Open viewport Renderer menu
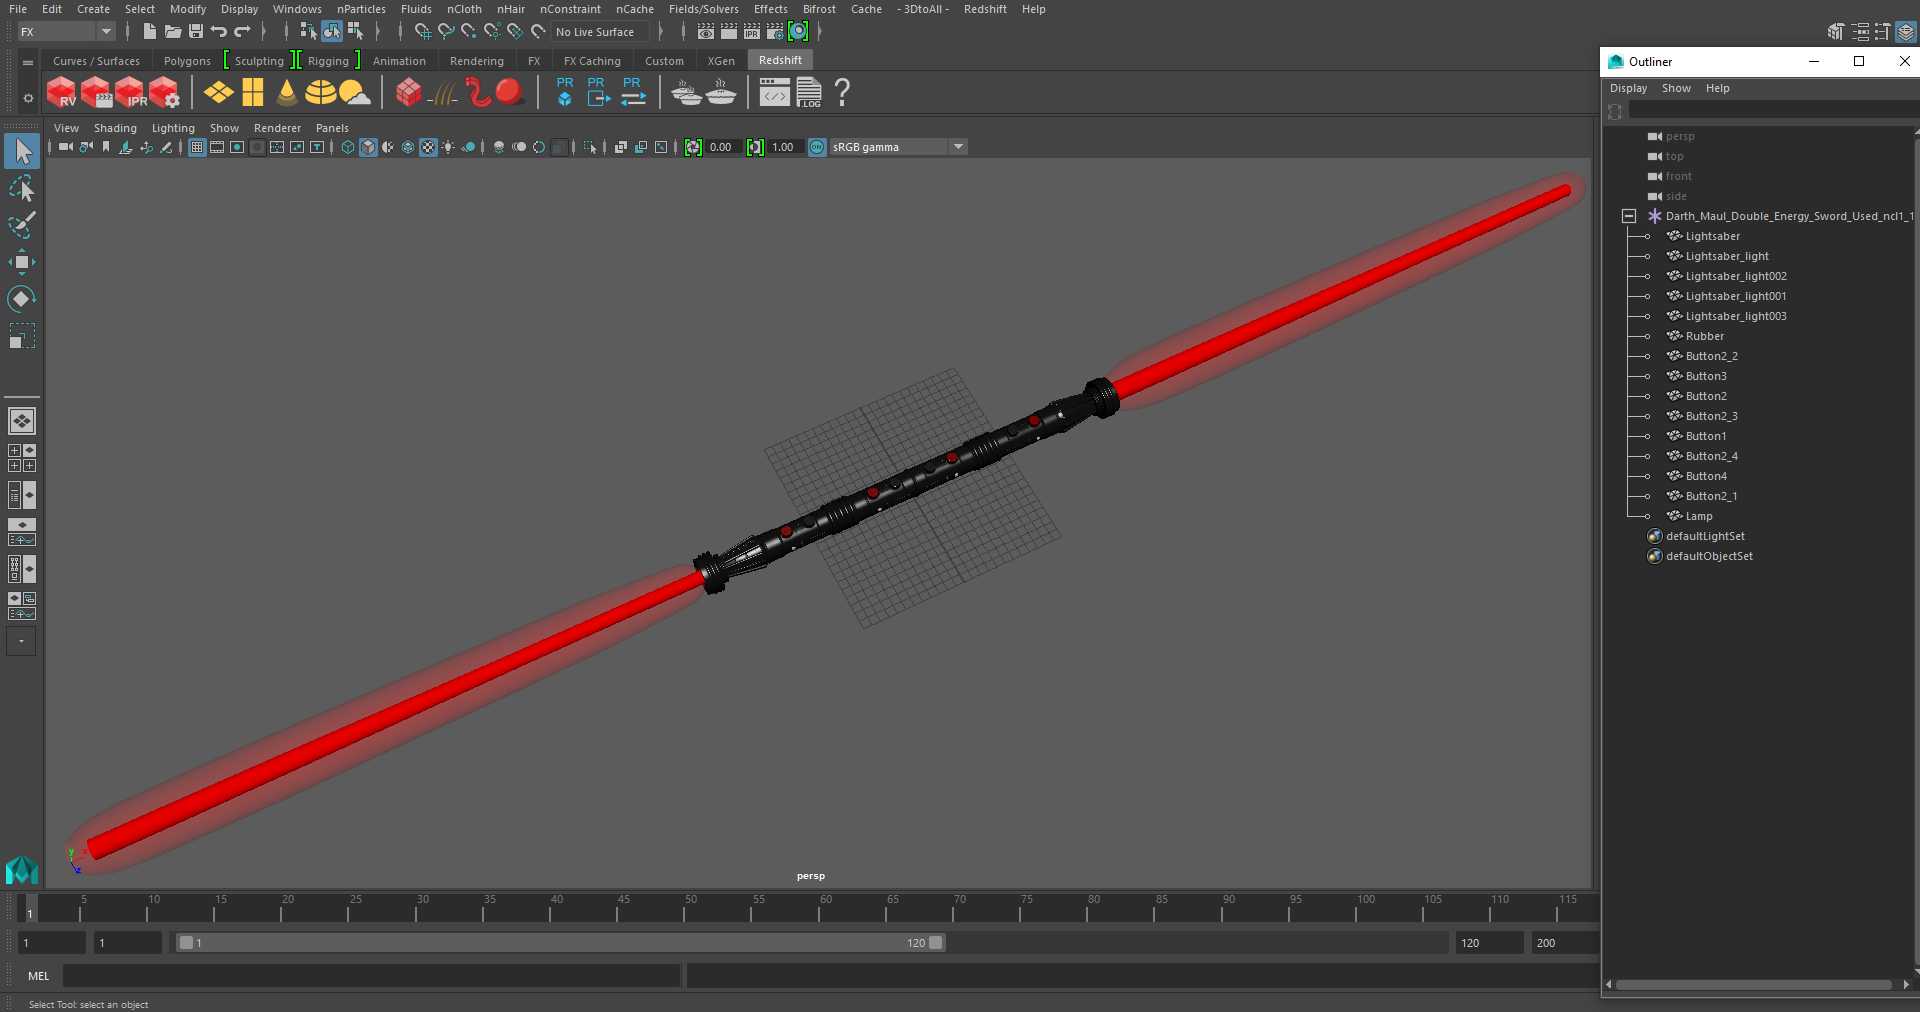The width and height of the screenshot is (1920, 1012). pyautogui.click(x=277, y=128)
